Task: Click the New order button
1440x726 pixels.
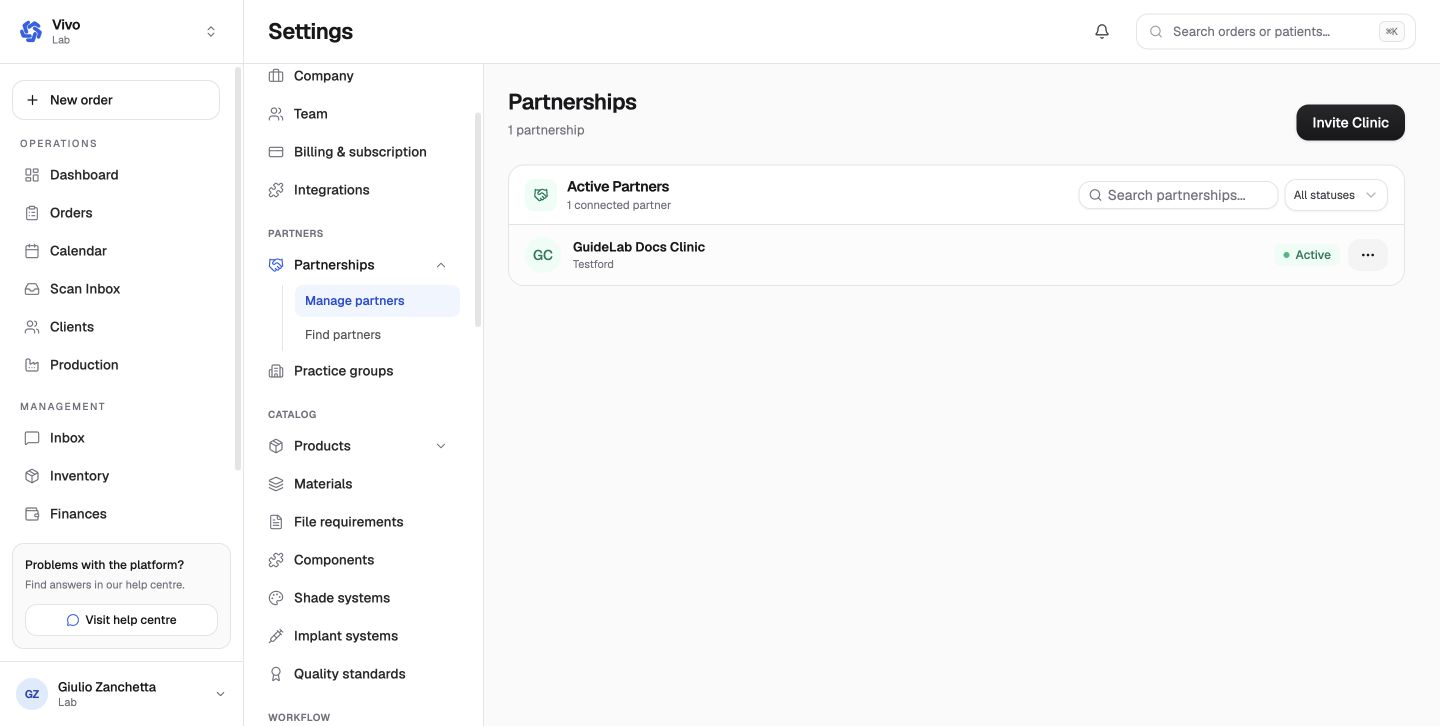Action: coord(116,100)
